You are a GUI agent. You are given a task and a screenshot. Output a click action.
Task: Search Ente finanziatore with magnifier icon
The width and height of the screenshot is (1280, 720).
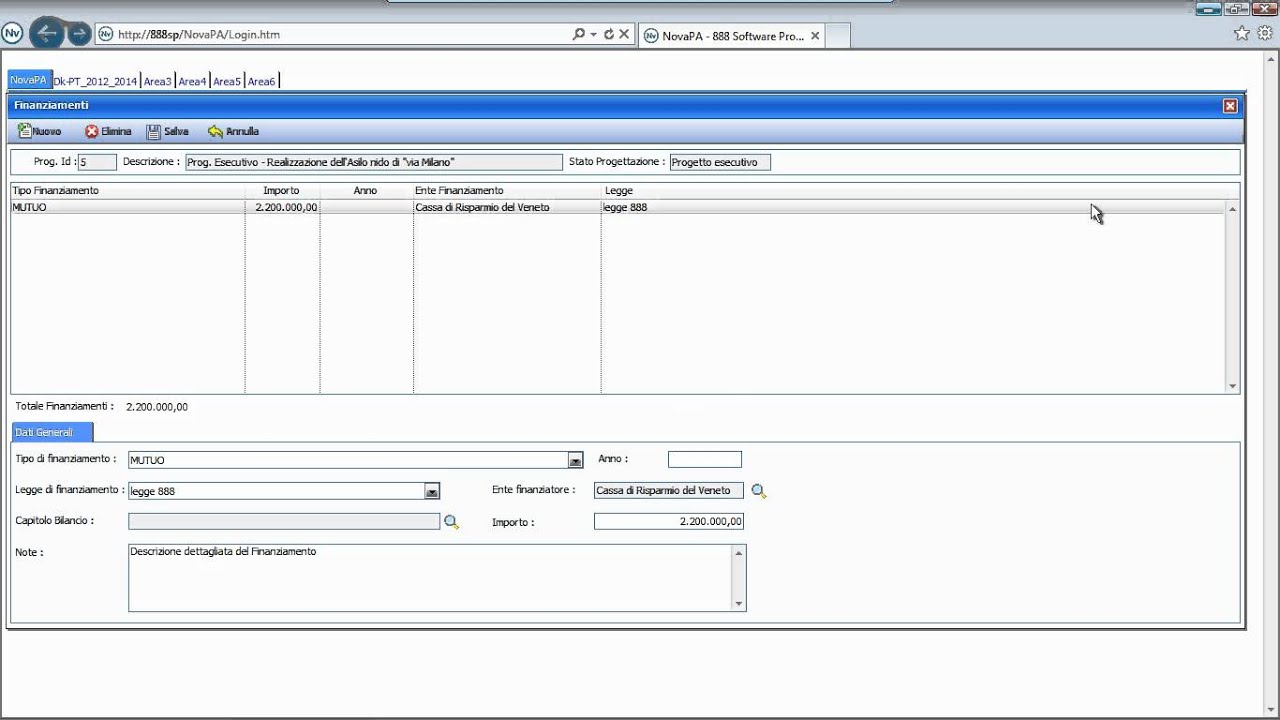click(x=759, y=491)
